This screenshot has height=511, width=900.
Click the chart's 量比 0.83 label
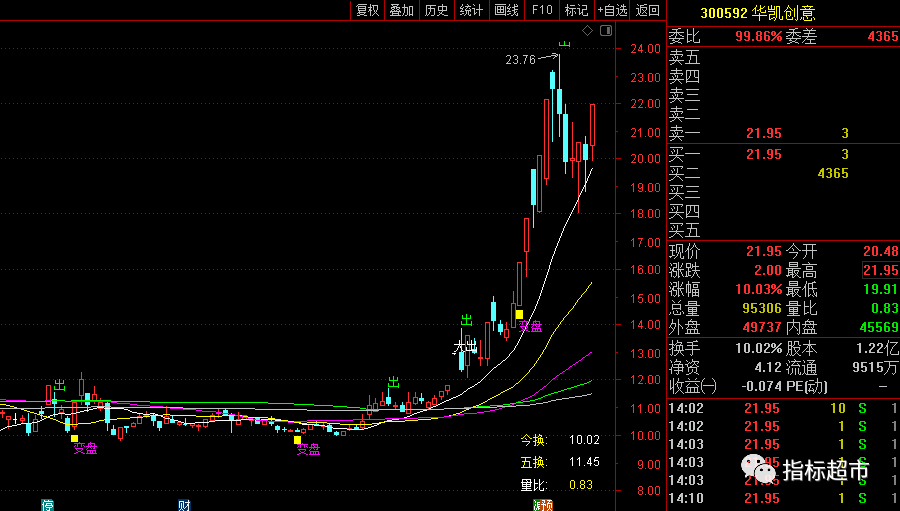[x=556, y=485]
